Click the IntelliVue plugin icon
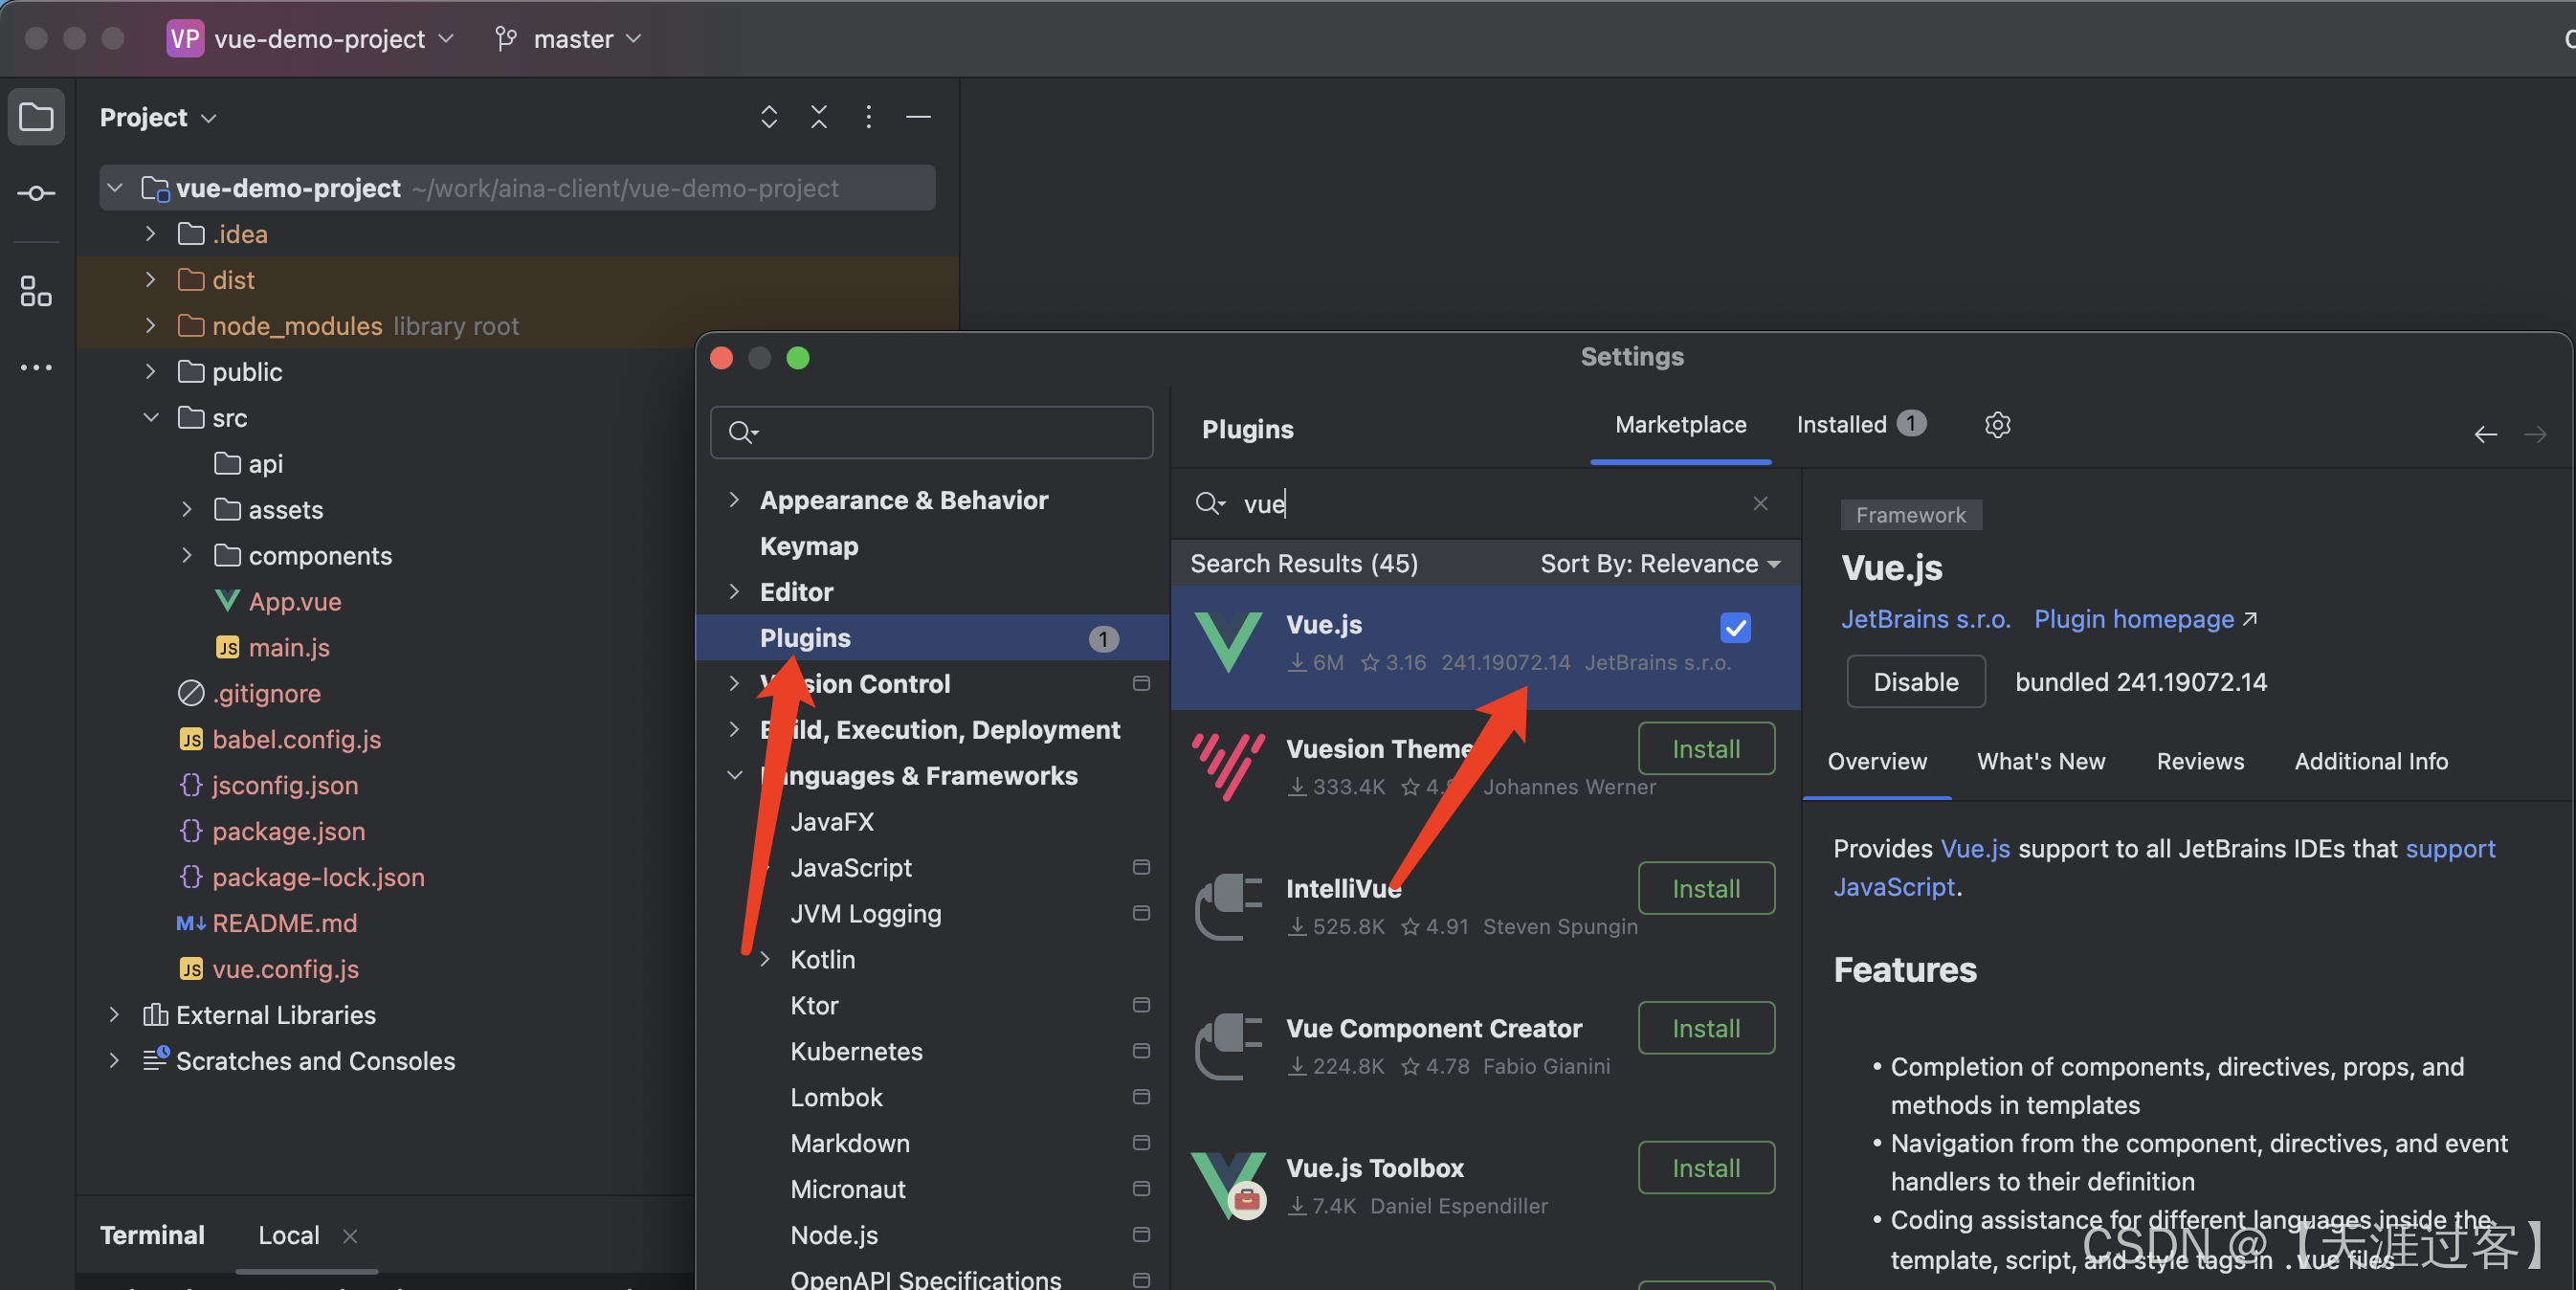Viewport: 2576px width, 1290px height. pyautogui.click(x=1228, y=906)
